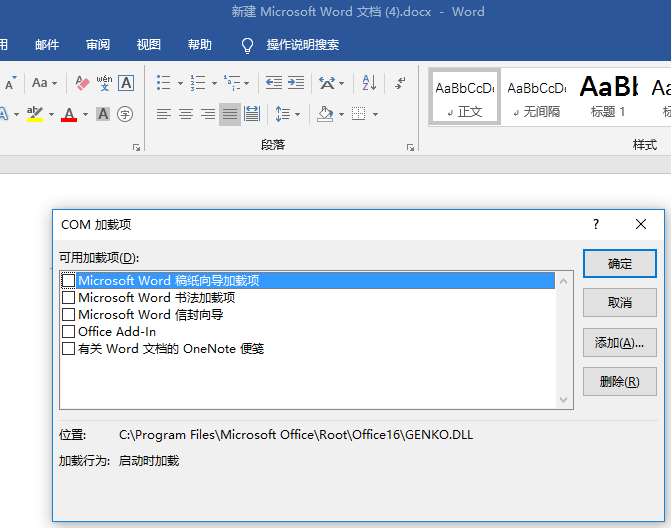Enable Office Add-In checkbox
This screenshot has height=528, width=671.
[68, 332]
